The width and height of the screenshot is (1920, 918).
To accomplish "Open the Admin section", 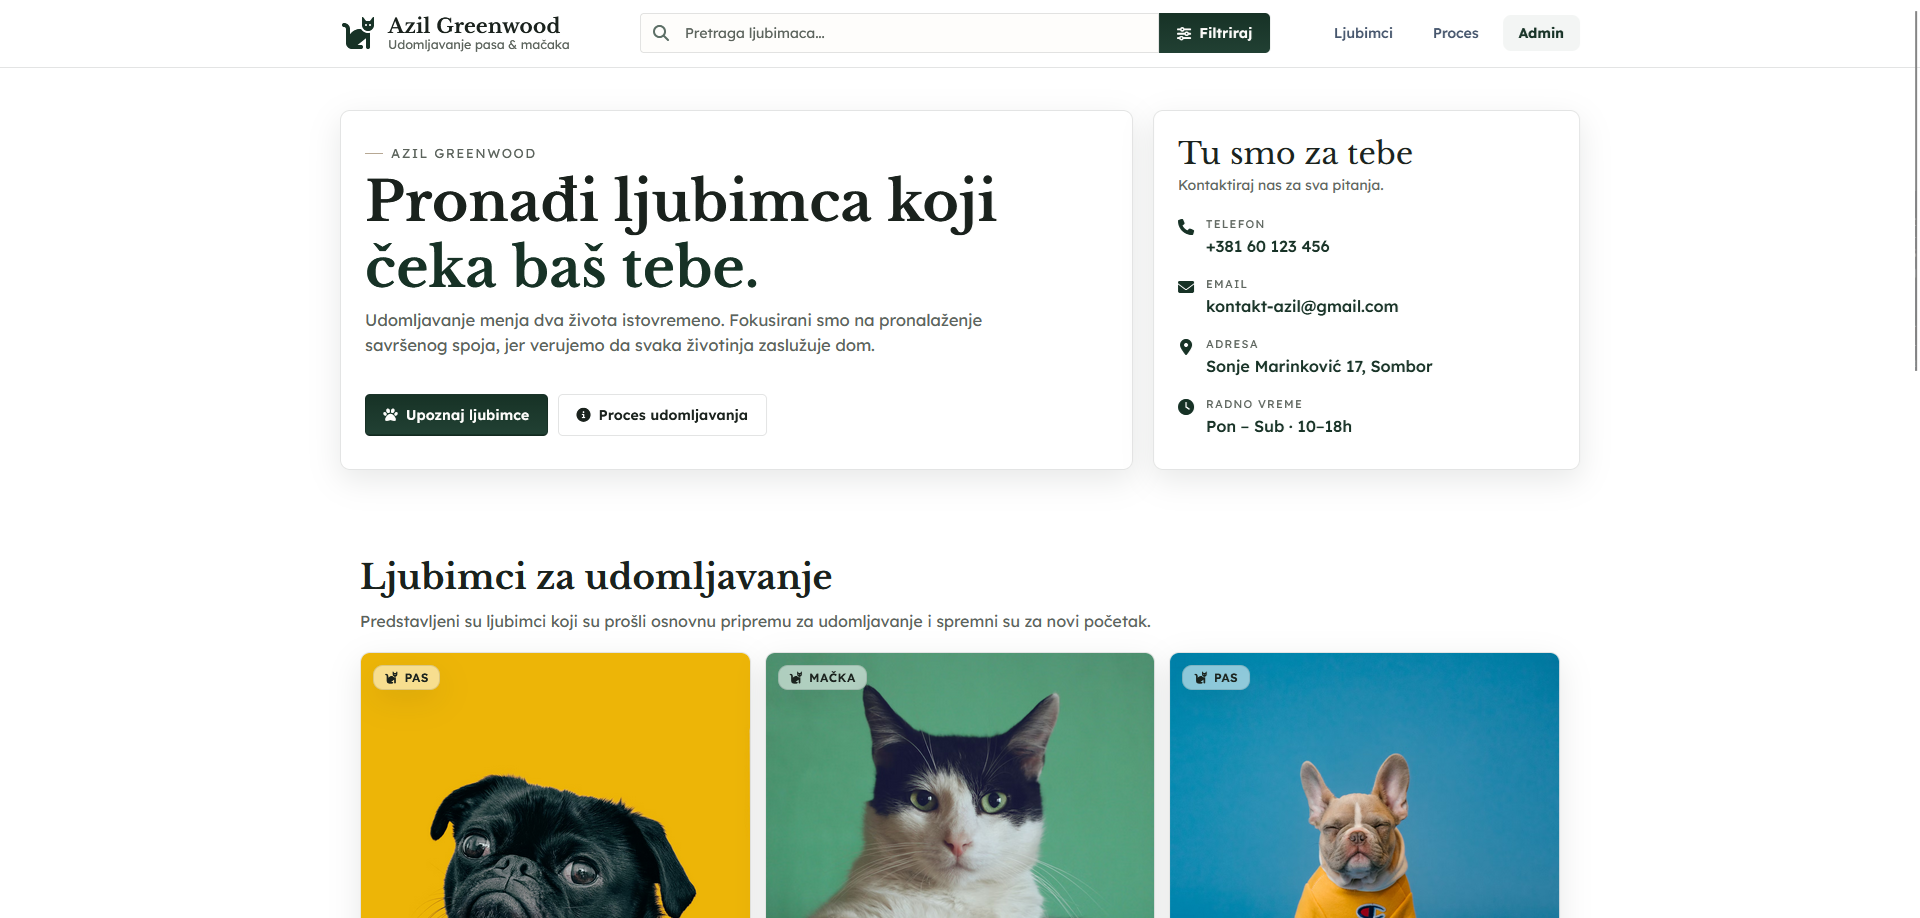I will click(x=1541, y=33).
